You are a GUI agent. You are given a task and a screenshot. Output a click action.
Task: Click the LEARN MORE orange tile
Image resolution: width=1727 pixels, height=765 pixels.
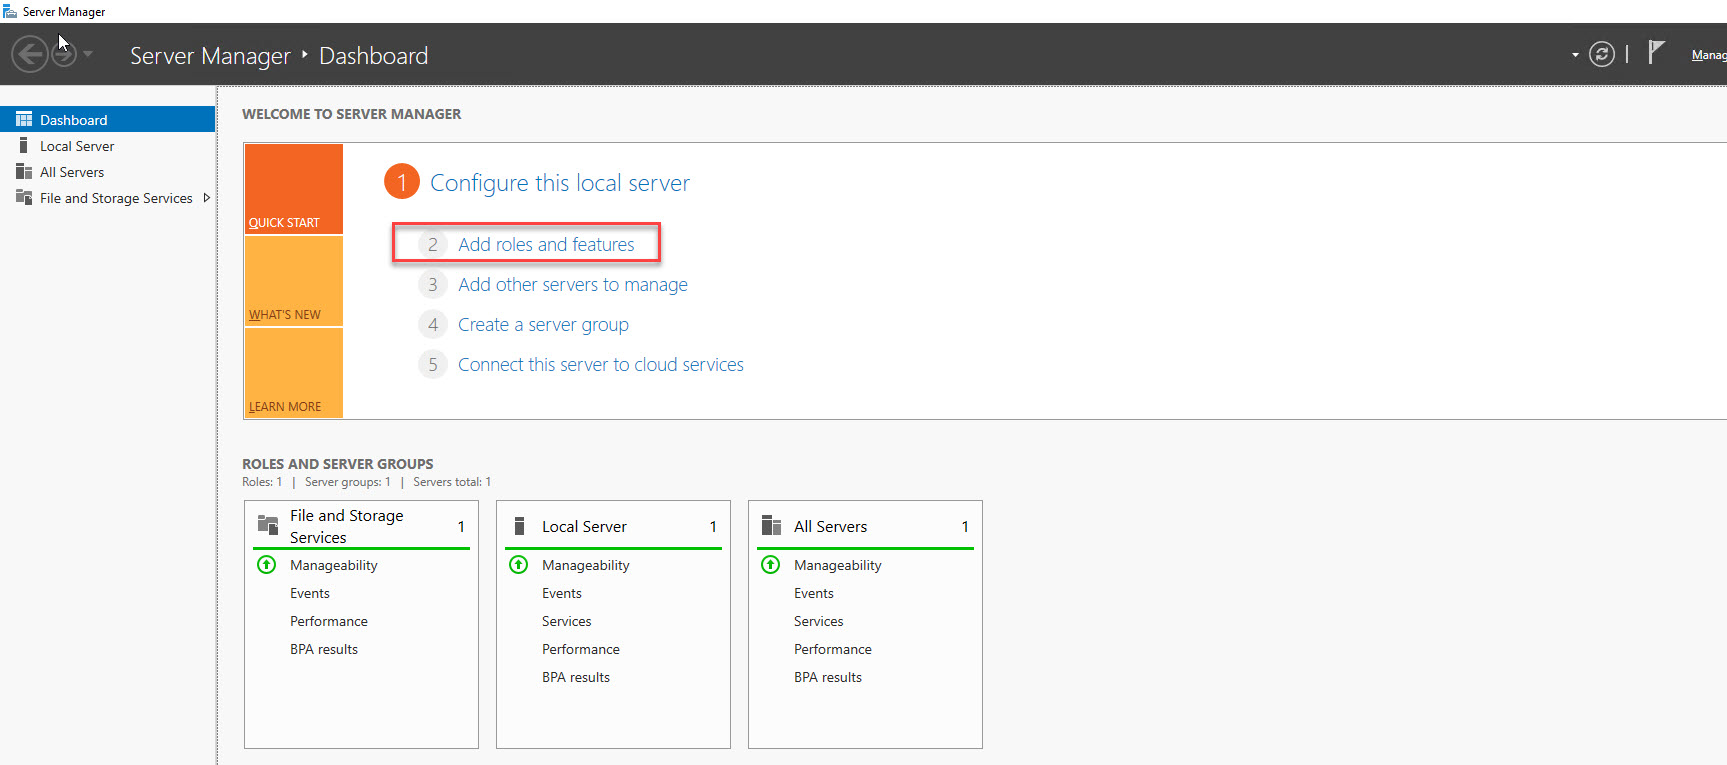pyautogui.click(x=293, y=374)
